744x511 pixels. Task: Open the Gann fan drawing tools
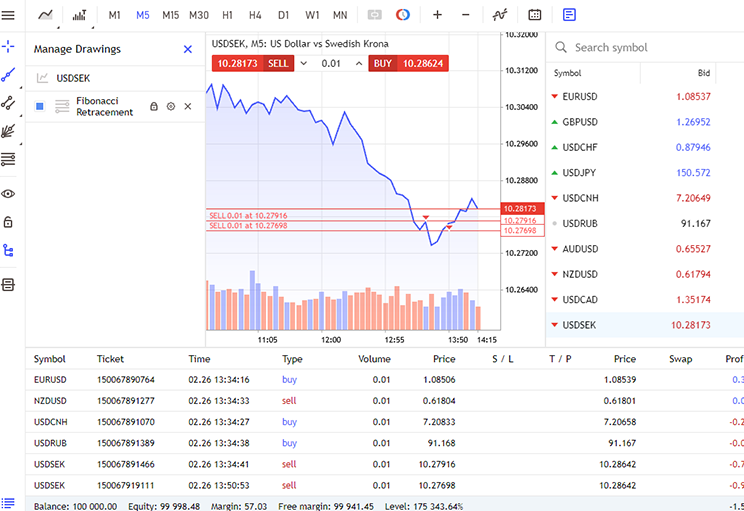coord(9,130)
